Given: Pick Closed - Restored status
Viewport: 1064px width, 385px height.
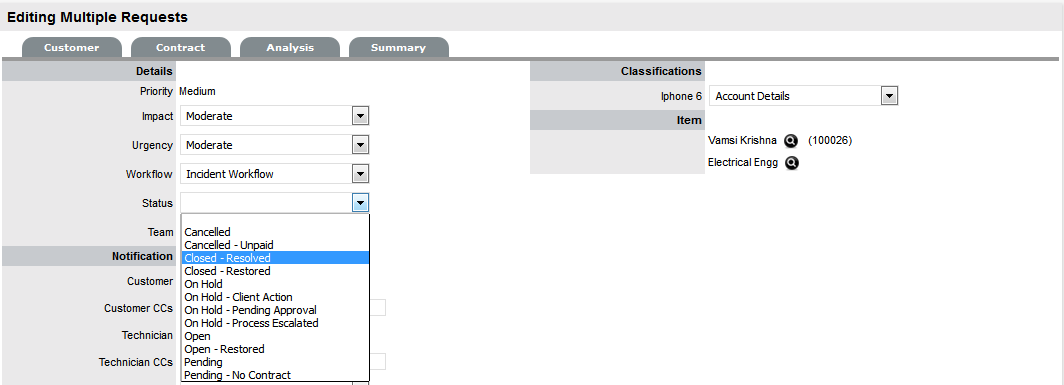Looking at the screenshot, I should coord(275,271).
